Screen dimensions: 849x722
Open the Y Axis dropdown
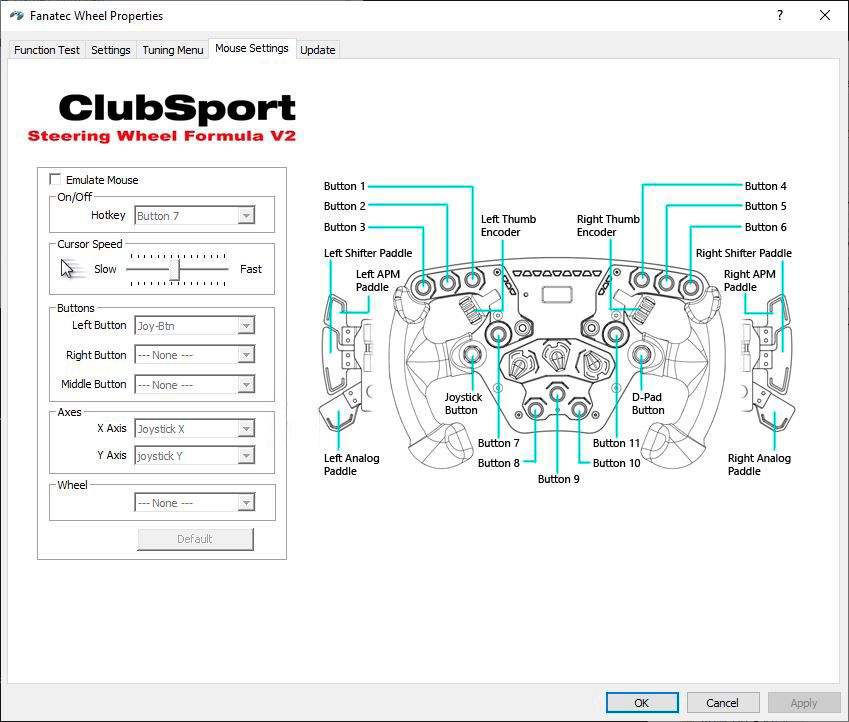pos(194,456)
